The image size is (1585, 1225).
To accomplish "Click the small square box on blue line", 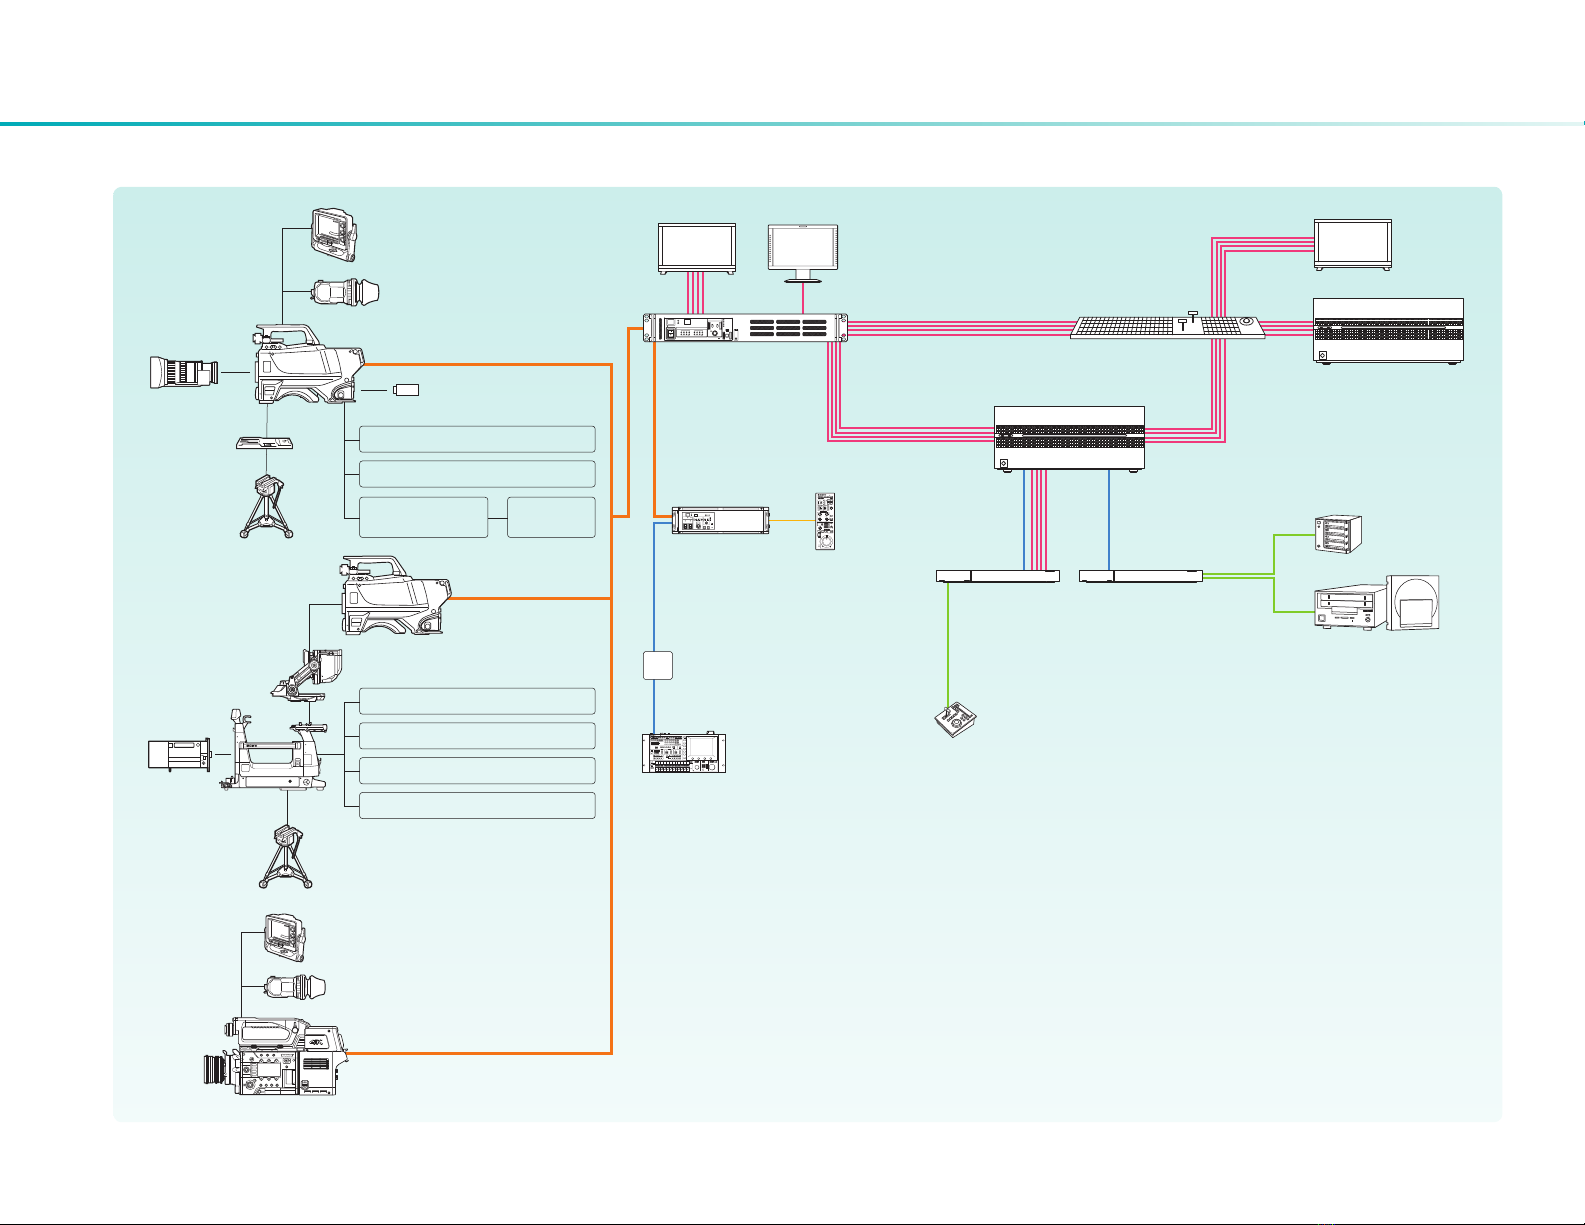I will click(x=657, y=665).
